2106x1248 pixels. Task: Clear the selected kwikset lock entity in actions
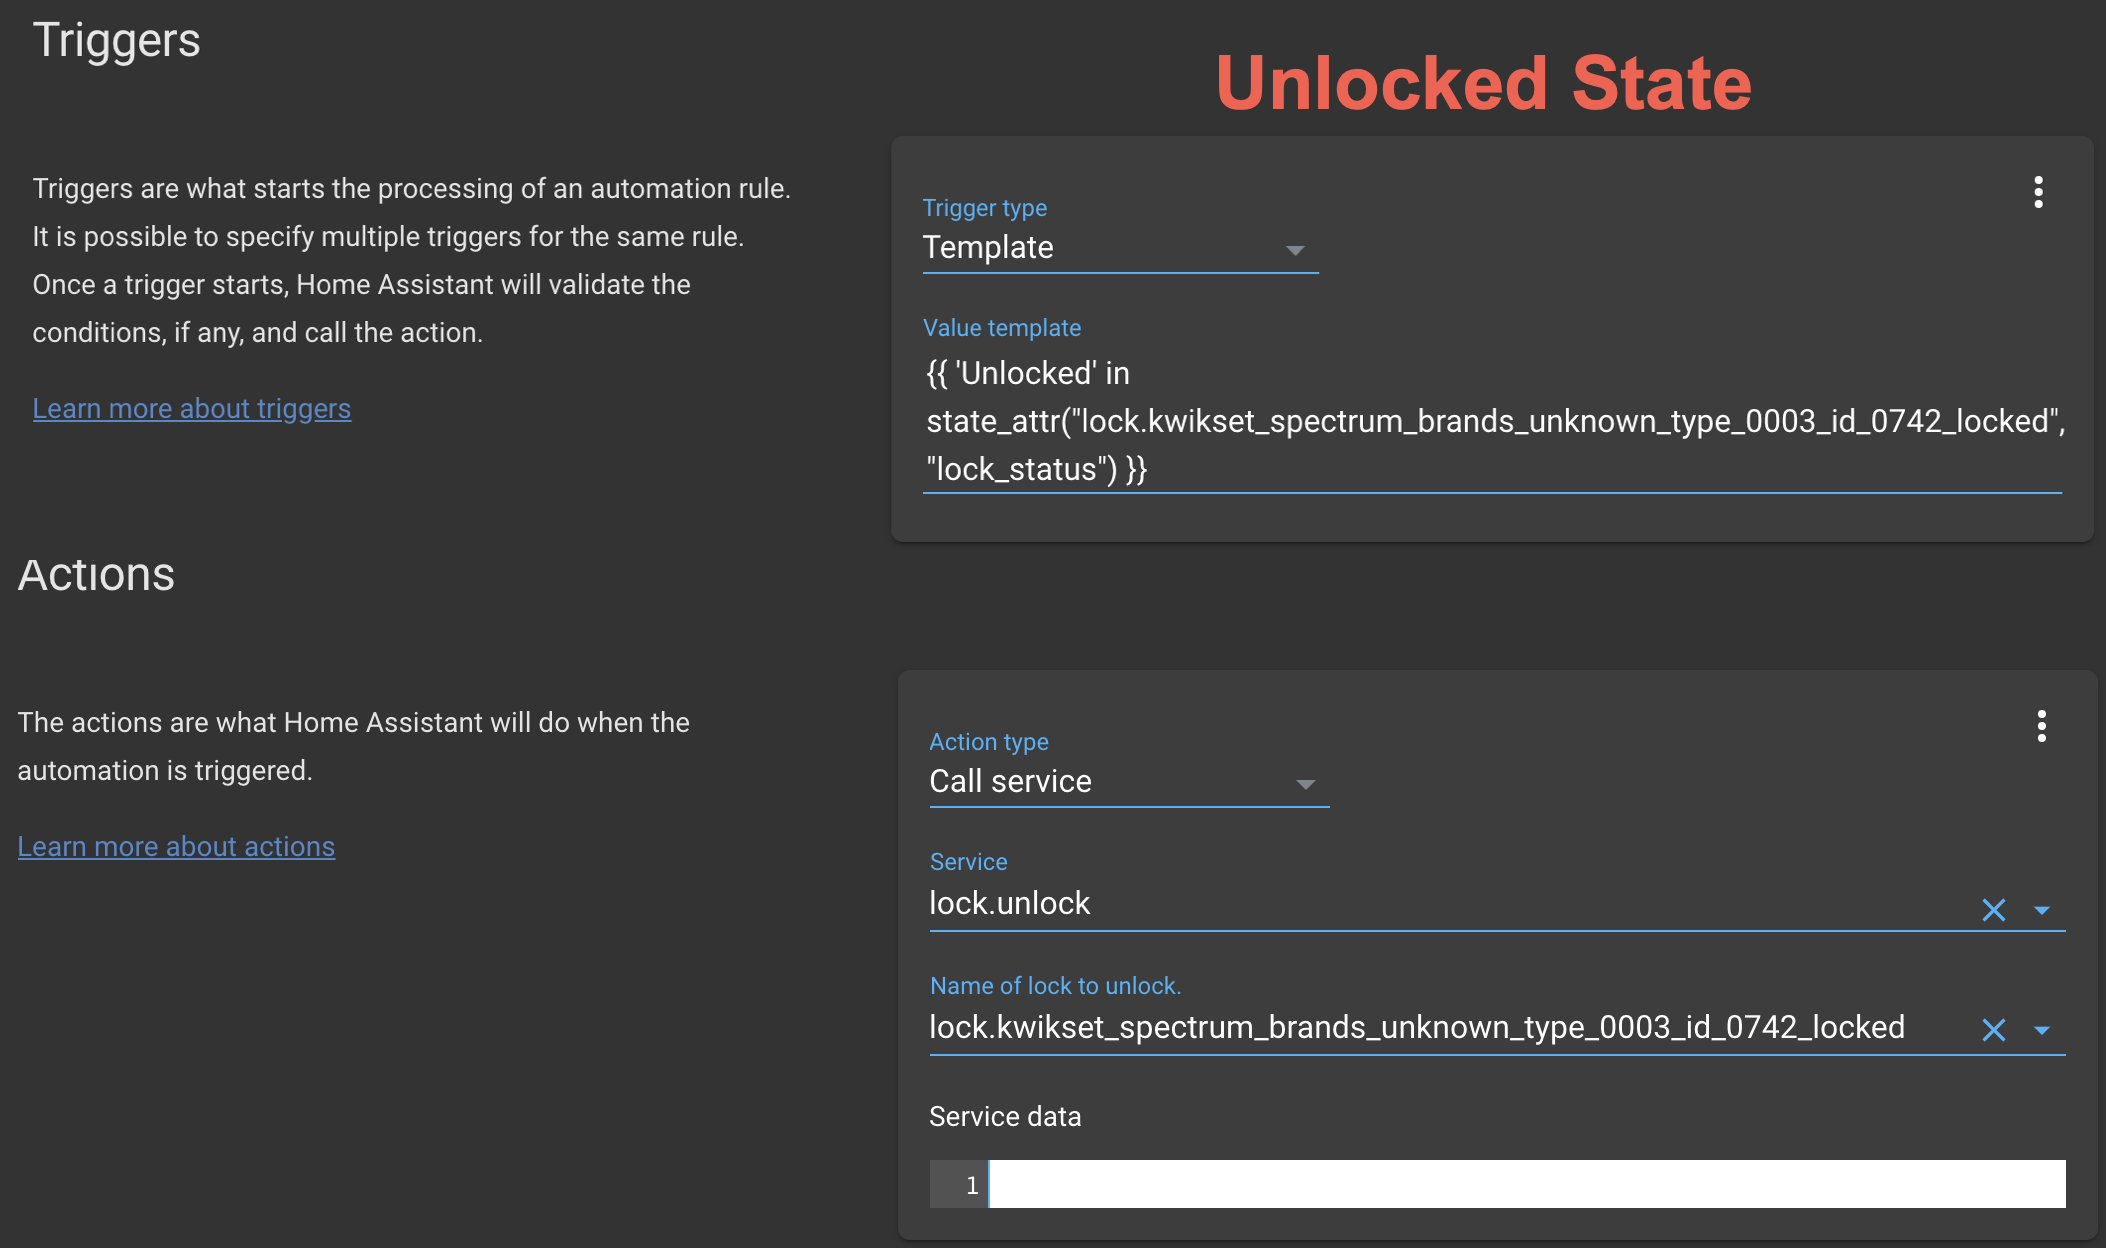pyautogui.click(x=1993, y=1030)
